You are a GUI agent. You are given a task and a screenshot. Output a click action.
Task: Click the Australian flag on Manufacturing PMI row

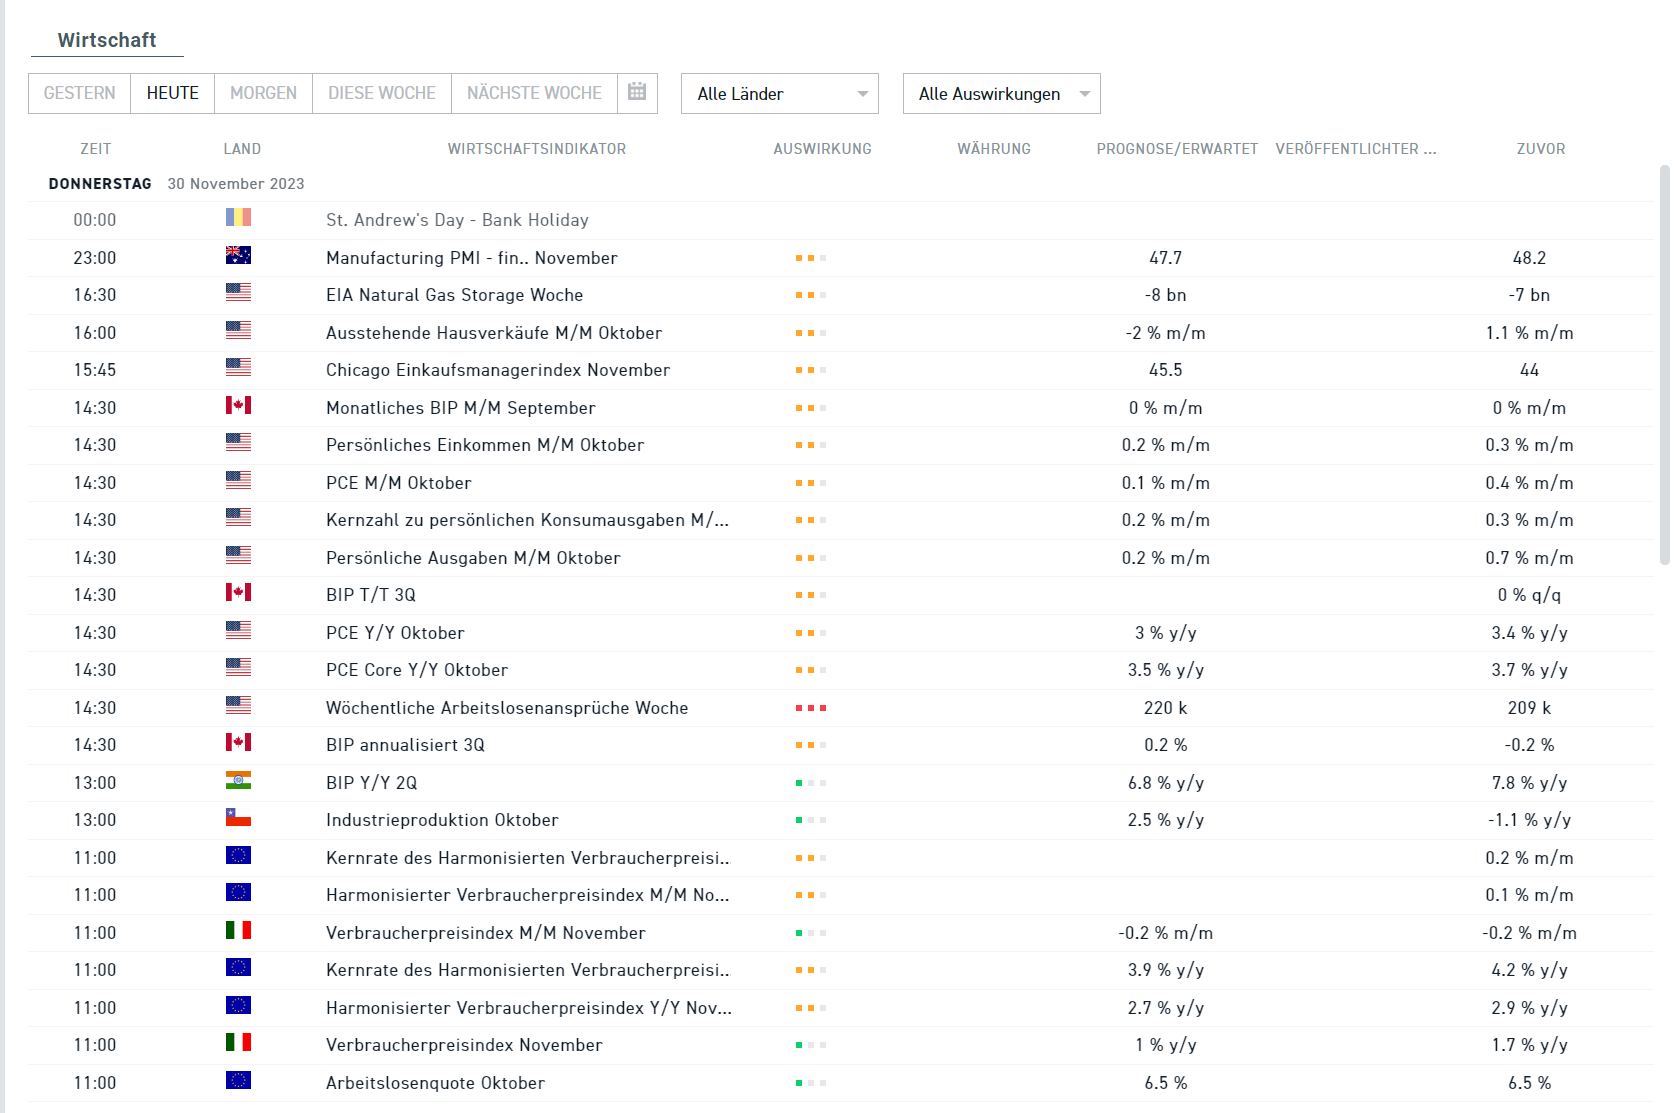(x=238, y=256)
